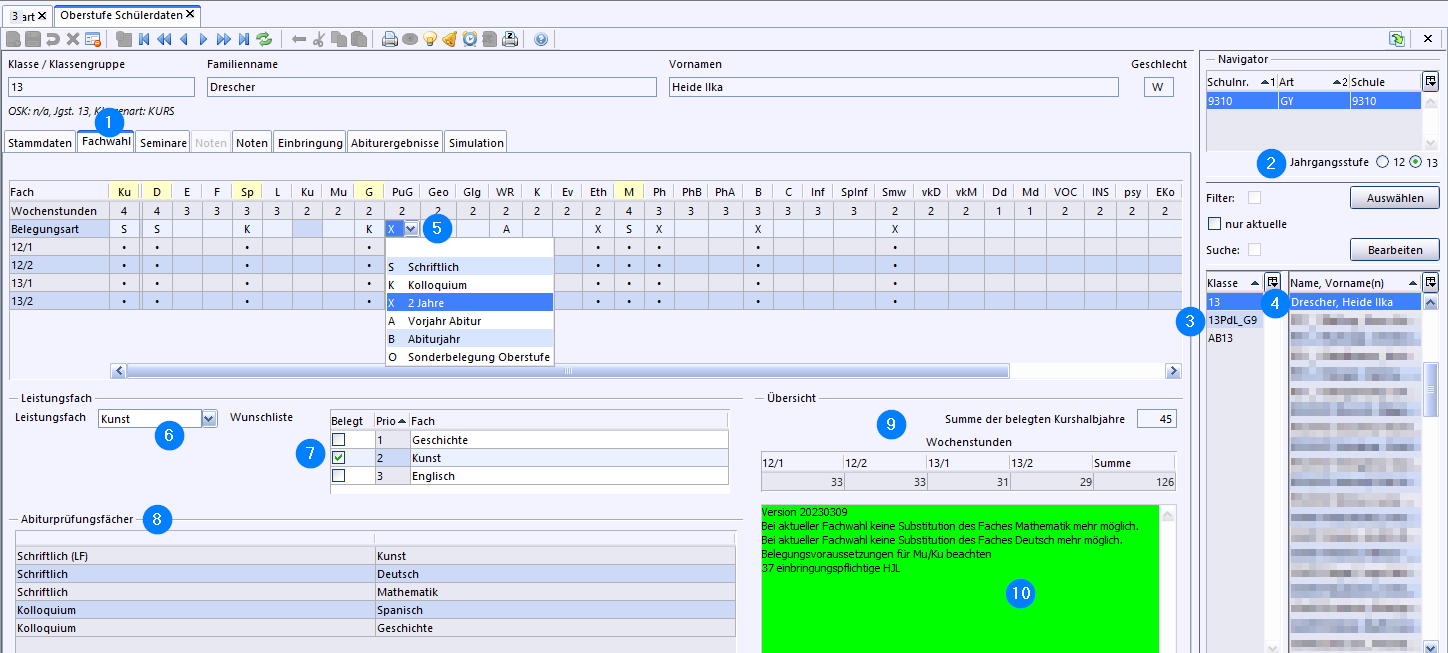Choose 'Kolloquium' in Belegungsart list
The image size is (1448, 653).
(469, 285)
